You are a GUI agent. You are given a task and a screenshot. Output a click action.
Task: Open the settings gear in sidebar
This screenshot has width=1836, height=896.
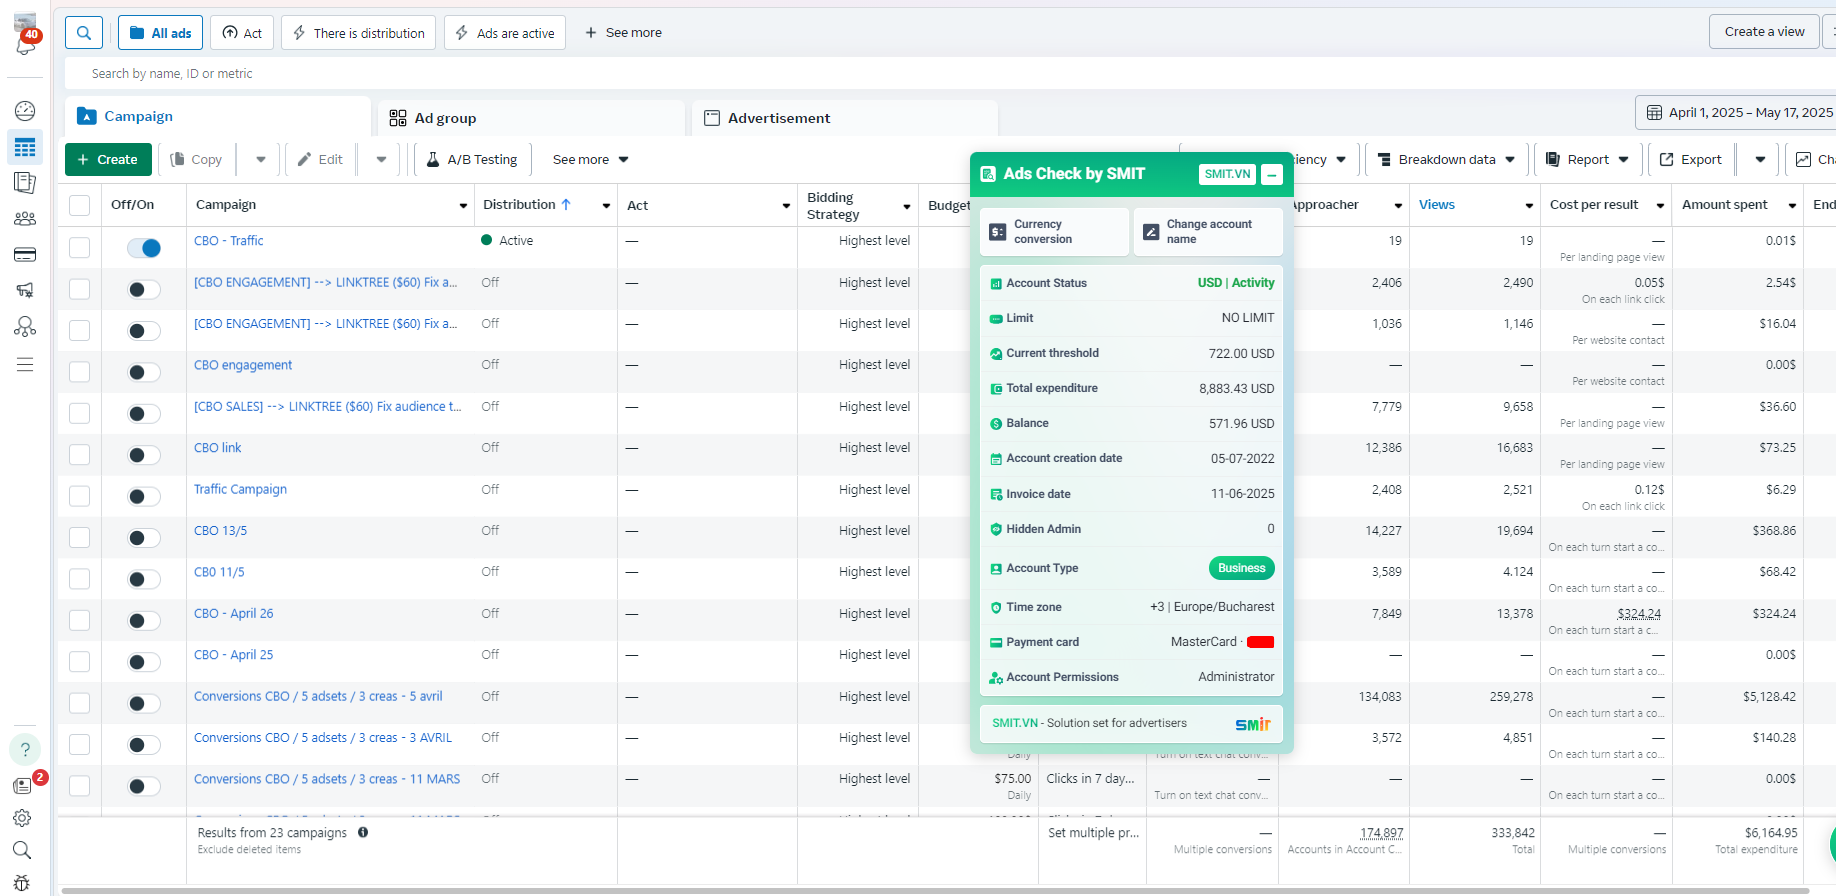[x=22, y=818]
